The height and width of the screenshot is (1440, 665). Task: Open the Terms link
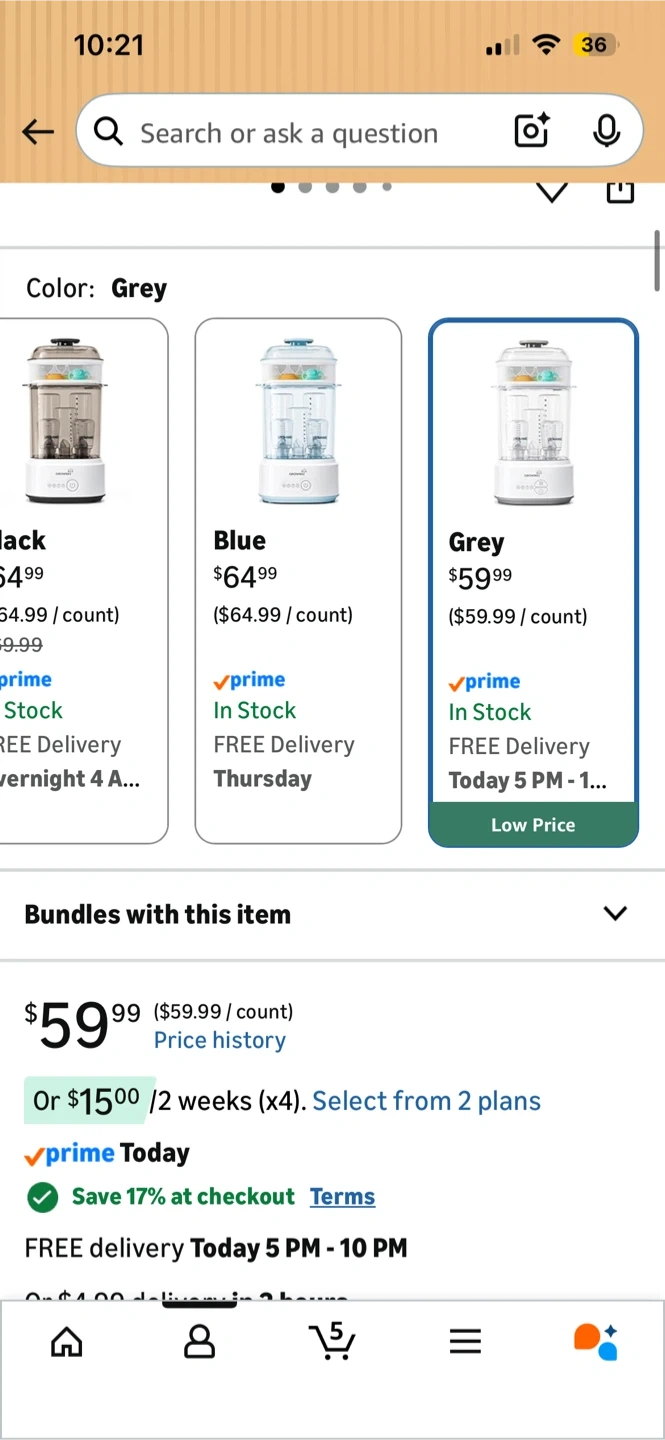coord(342,1197)
